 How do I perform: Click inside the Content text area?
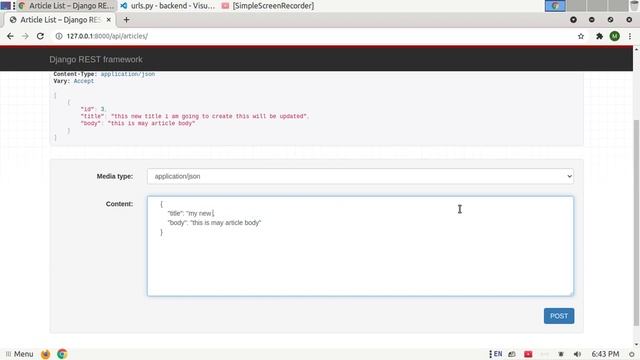[x=360, y=246]
